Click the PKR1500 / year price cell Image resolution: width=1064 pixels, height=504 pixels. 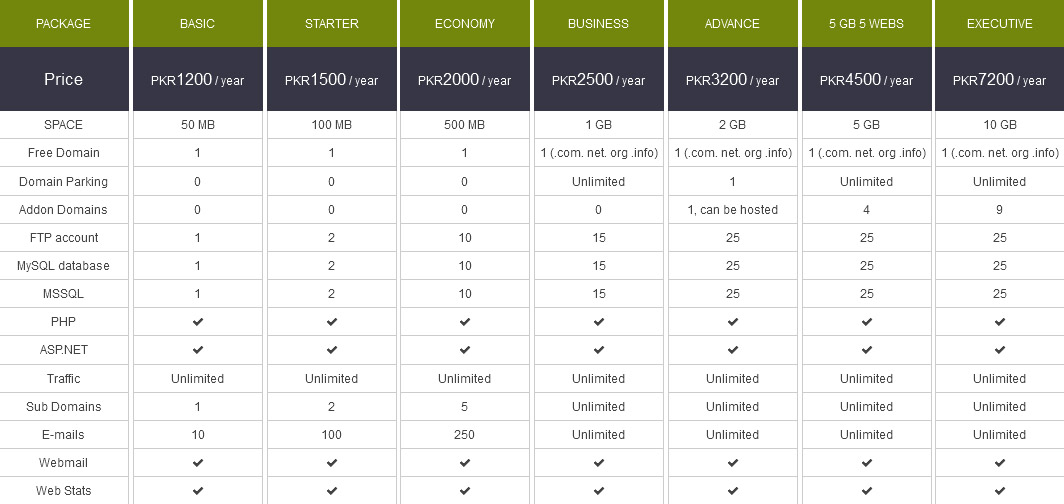point(331,79)
